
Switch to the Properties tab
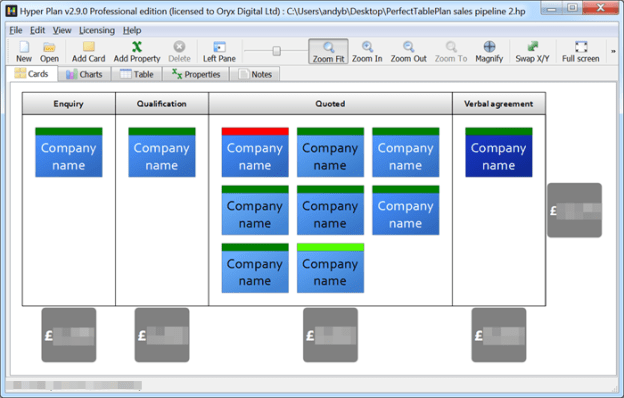point(196,74)
